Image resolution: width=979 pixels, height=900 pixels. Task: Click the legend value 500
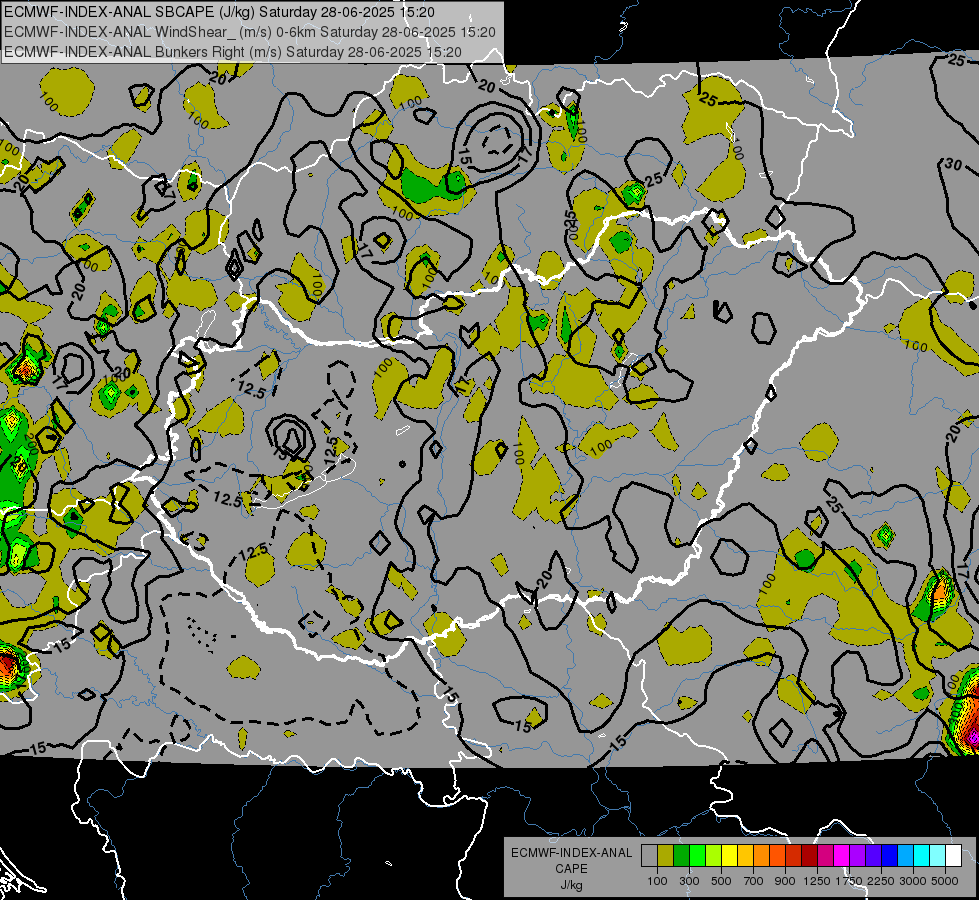pos(721,881)
